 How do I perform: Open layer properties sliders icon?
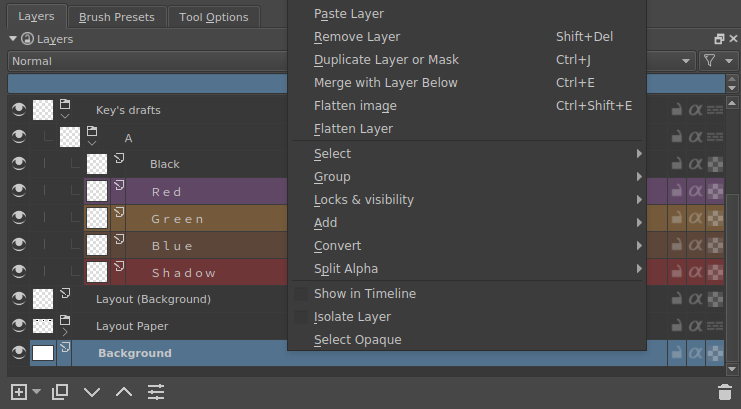155,392
